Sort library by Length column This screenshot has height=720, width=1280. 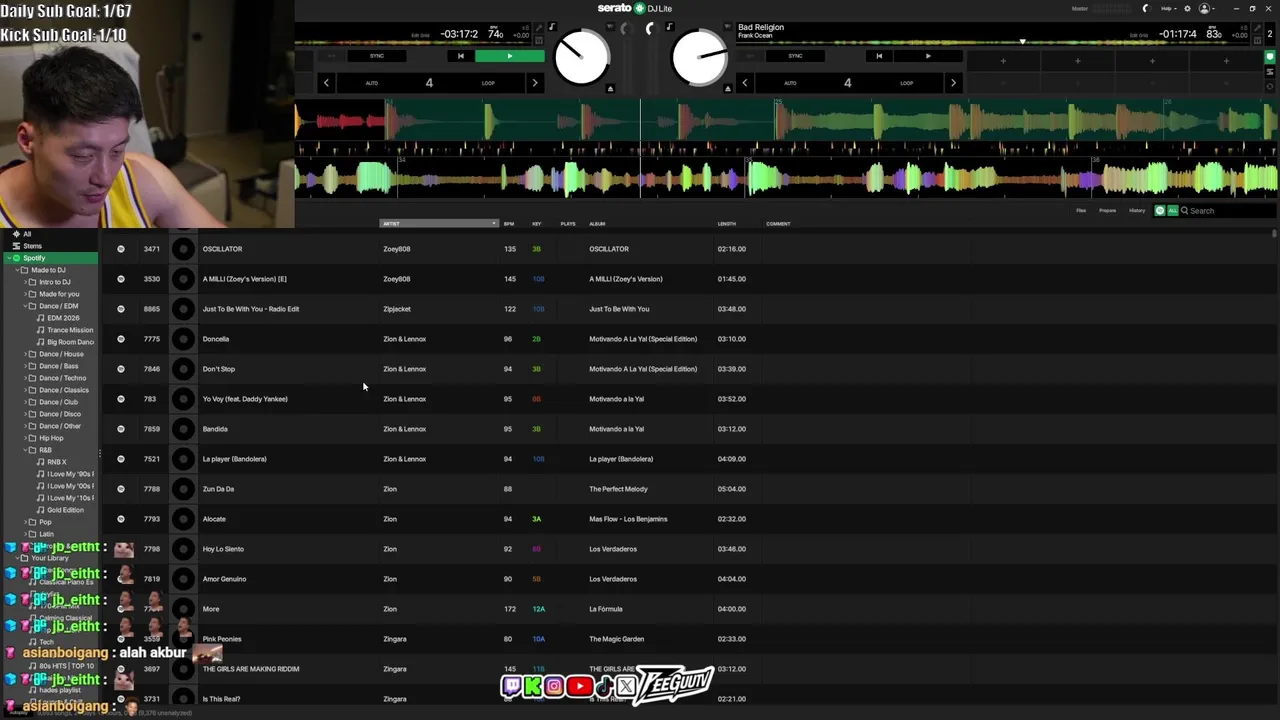(x=727, y=224)
